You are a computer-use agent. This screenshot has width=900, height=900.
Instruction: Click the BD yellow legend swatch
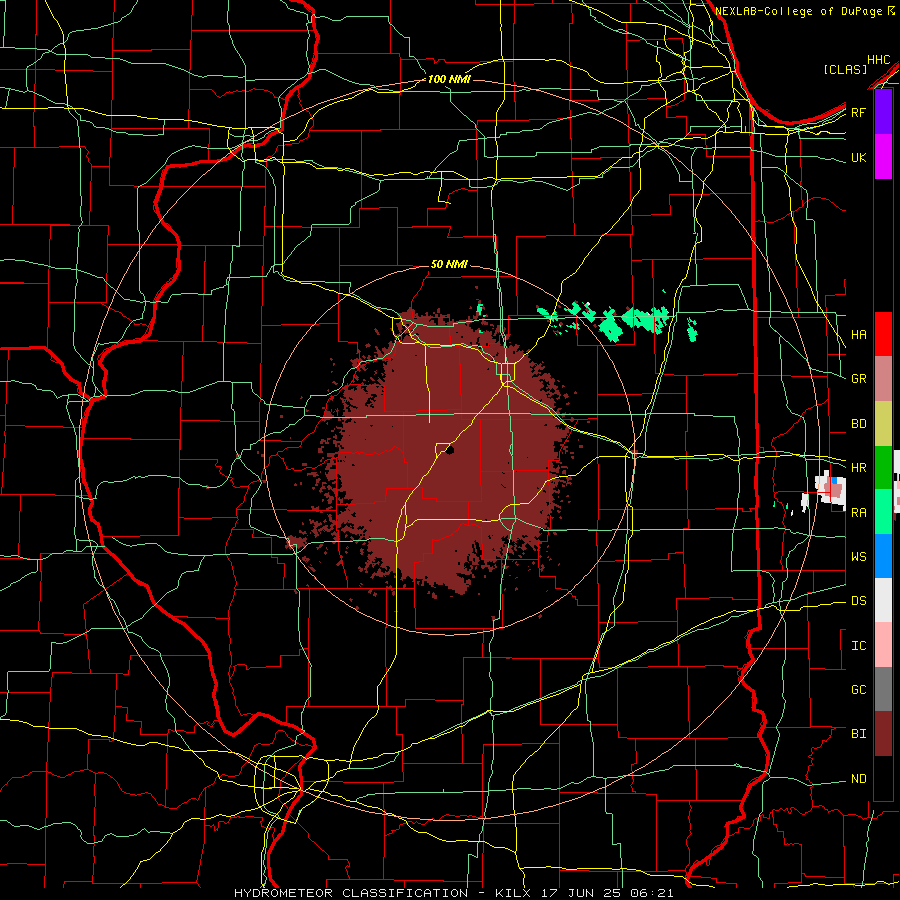point(883,423)
